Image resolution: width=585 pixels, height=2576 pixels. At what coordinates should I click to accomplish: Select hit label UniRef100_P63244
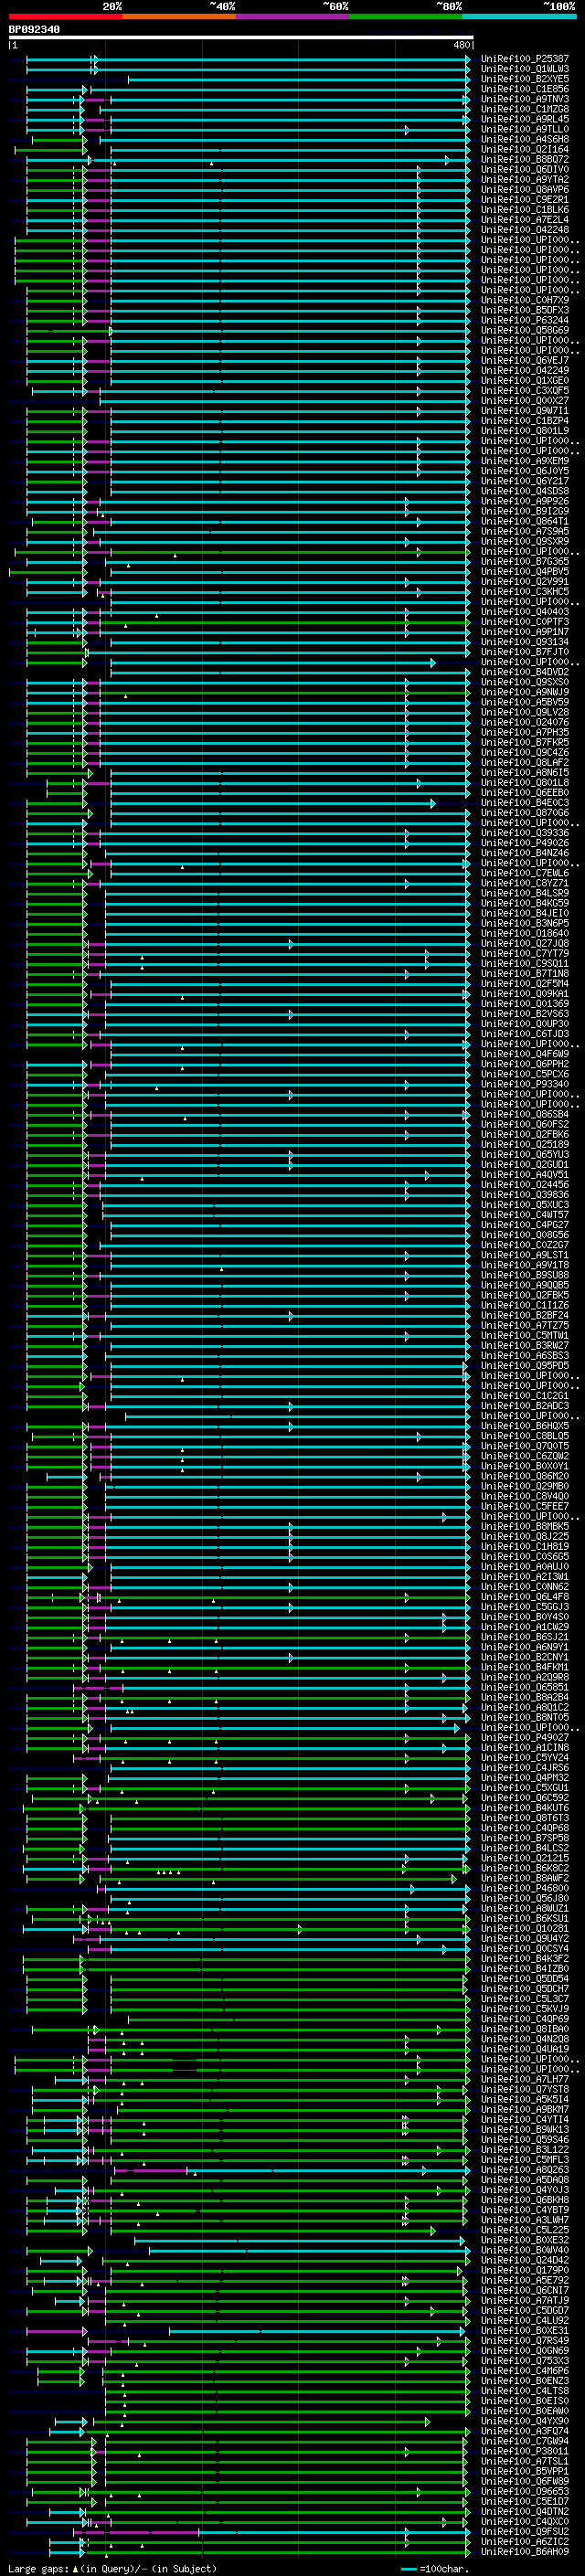point(524,320)
